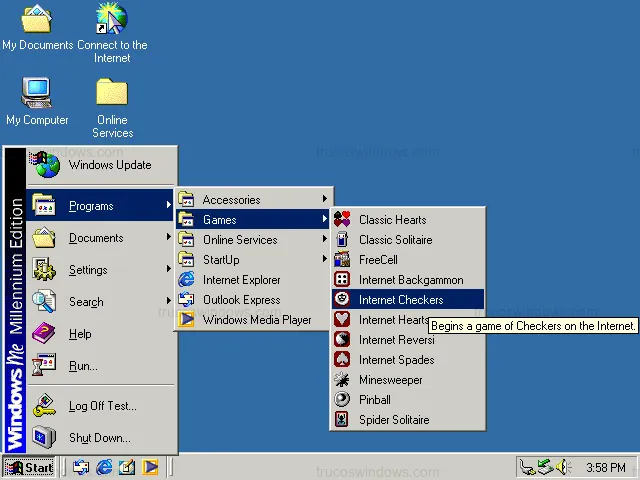This screenshot has height=480, width=640.
Task: Start Pinball from the Games submenu
Action: pos(374,400)
